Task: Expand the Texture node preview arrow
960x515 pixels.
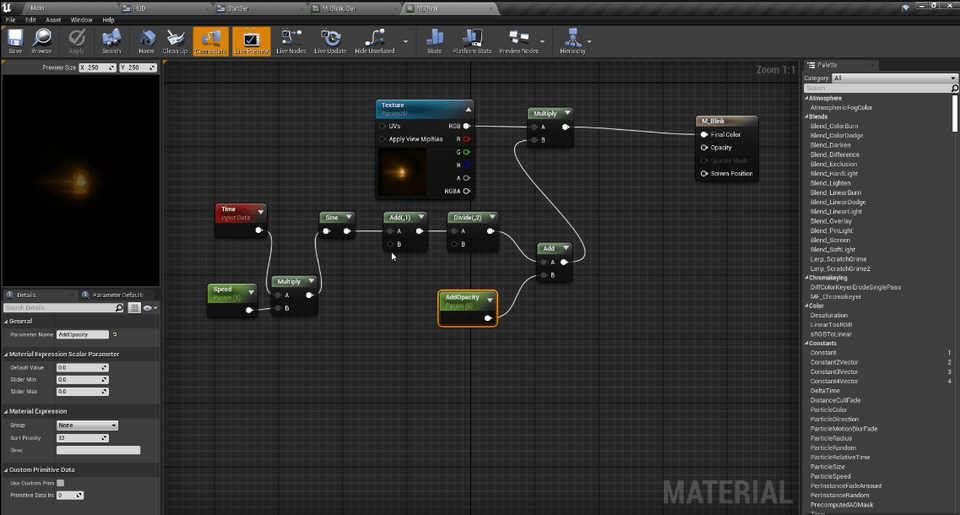Action: point(467,108)
